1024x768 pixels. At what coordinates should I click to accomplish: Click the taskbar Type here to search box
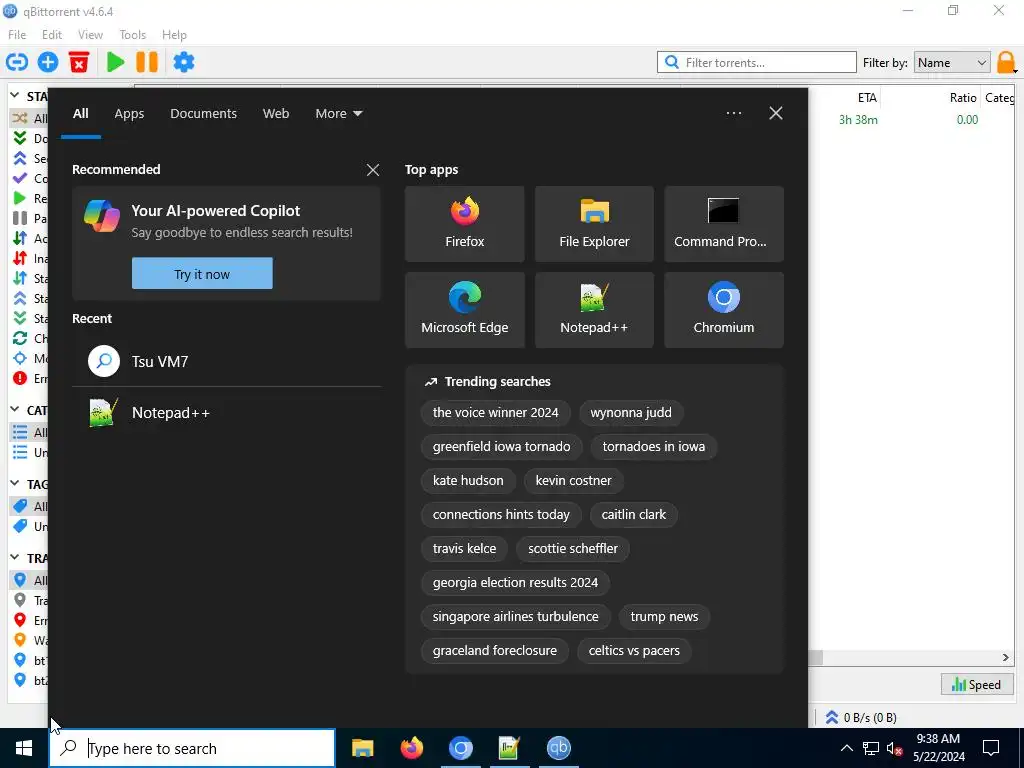click(192, 748)
